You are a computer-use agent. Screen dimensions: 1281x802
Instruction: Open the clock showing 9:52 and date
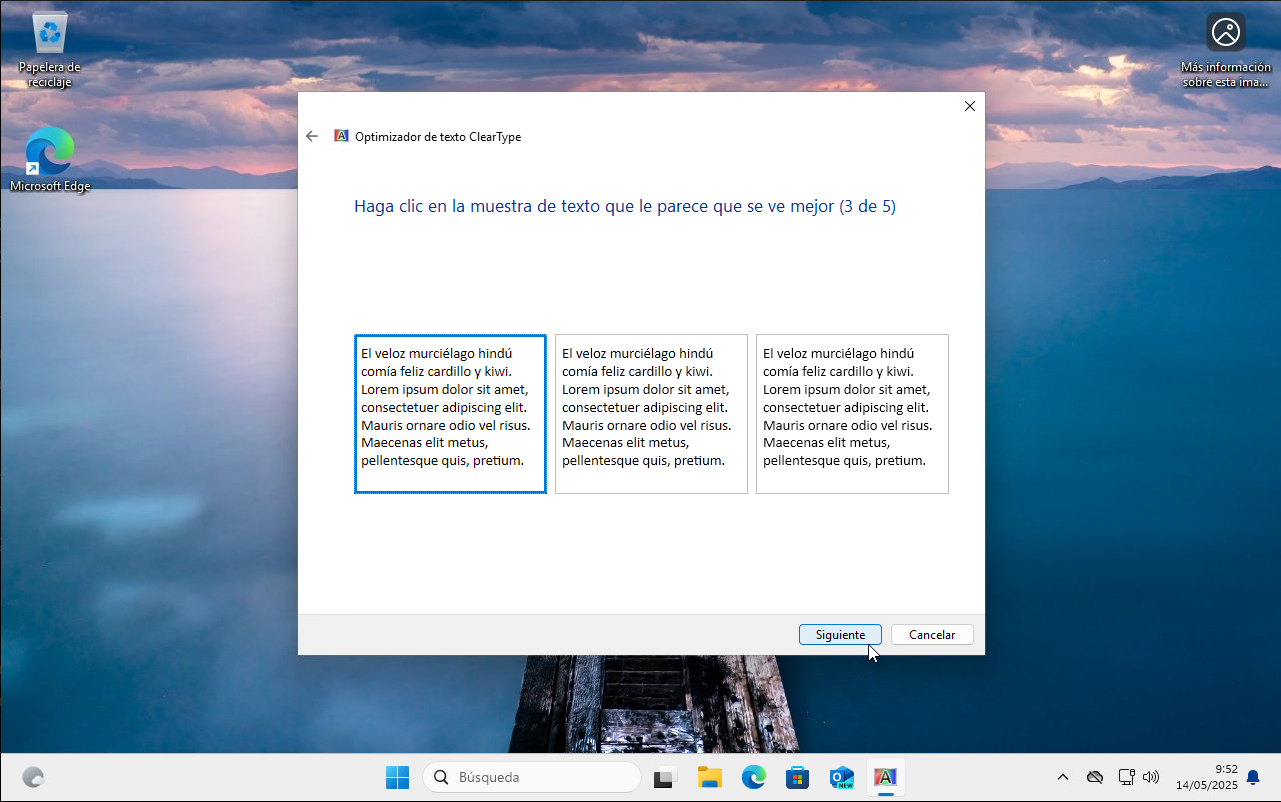pos(1207,777)
